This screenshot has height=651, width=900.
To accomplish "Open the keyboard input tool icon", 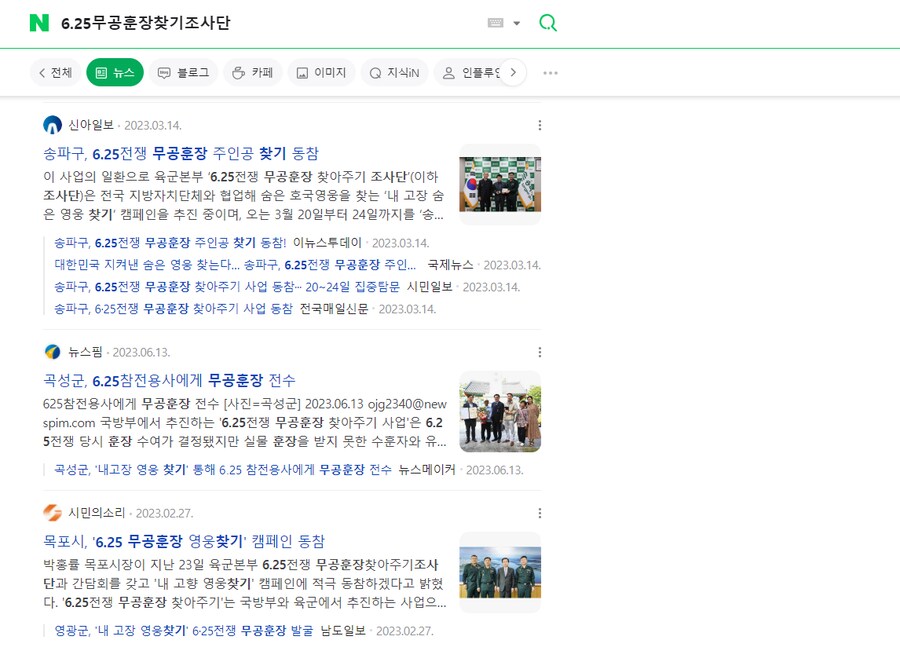I will (x=497, y=22).
